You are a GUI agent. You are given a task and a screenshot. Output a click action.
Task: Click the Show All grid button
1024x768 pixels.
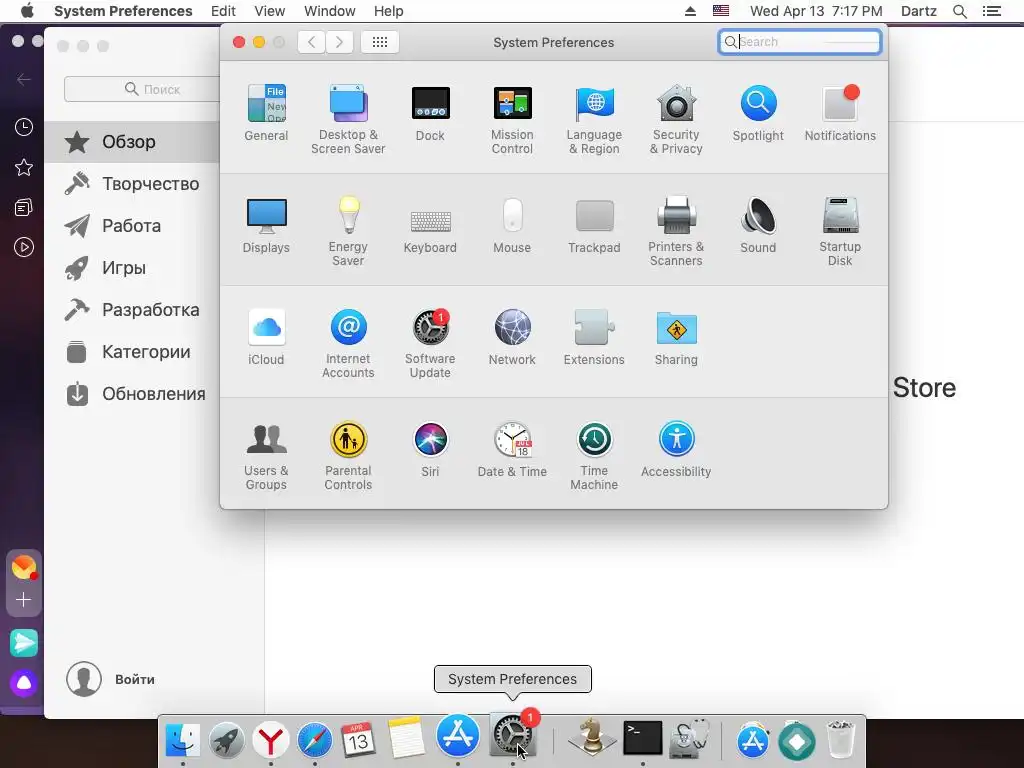[x=380, y=42]
